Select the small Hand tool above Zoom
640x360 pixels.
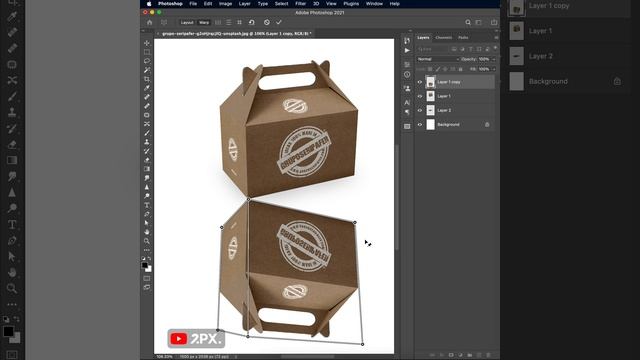click(147, 232)
